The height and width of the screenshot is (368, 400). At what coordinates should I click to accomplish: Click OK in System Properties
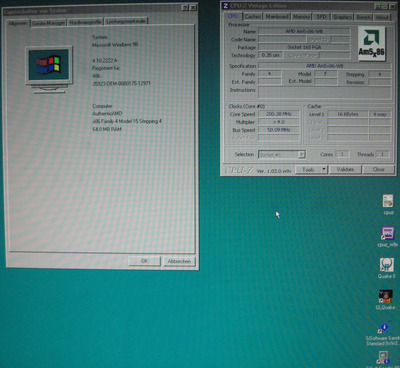point(145,261)
